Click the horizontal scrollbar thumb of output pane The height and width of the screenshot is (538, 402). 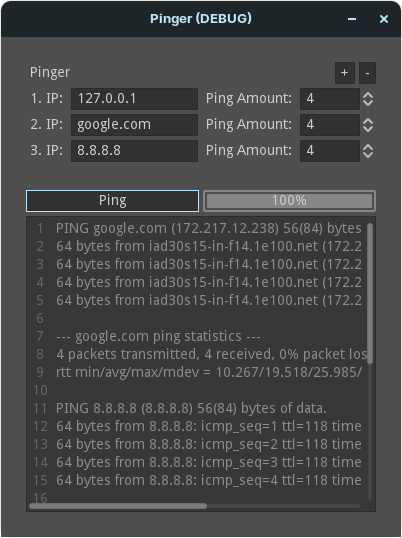click(118, 506)
